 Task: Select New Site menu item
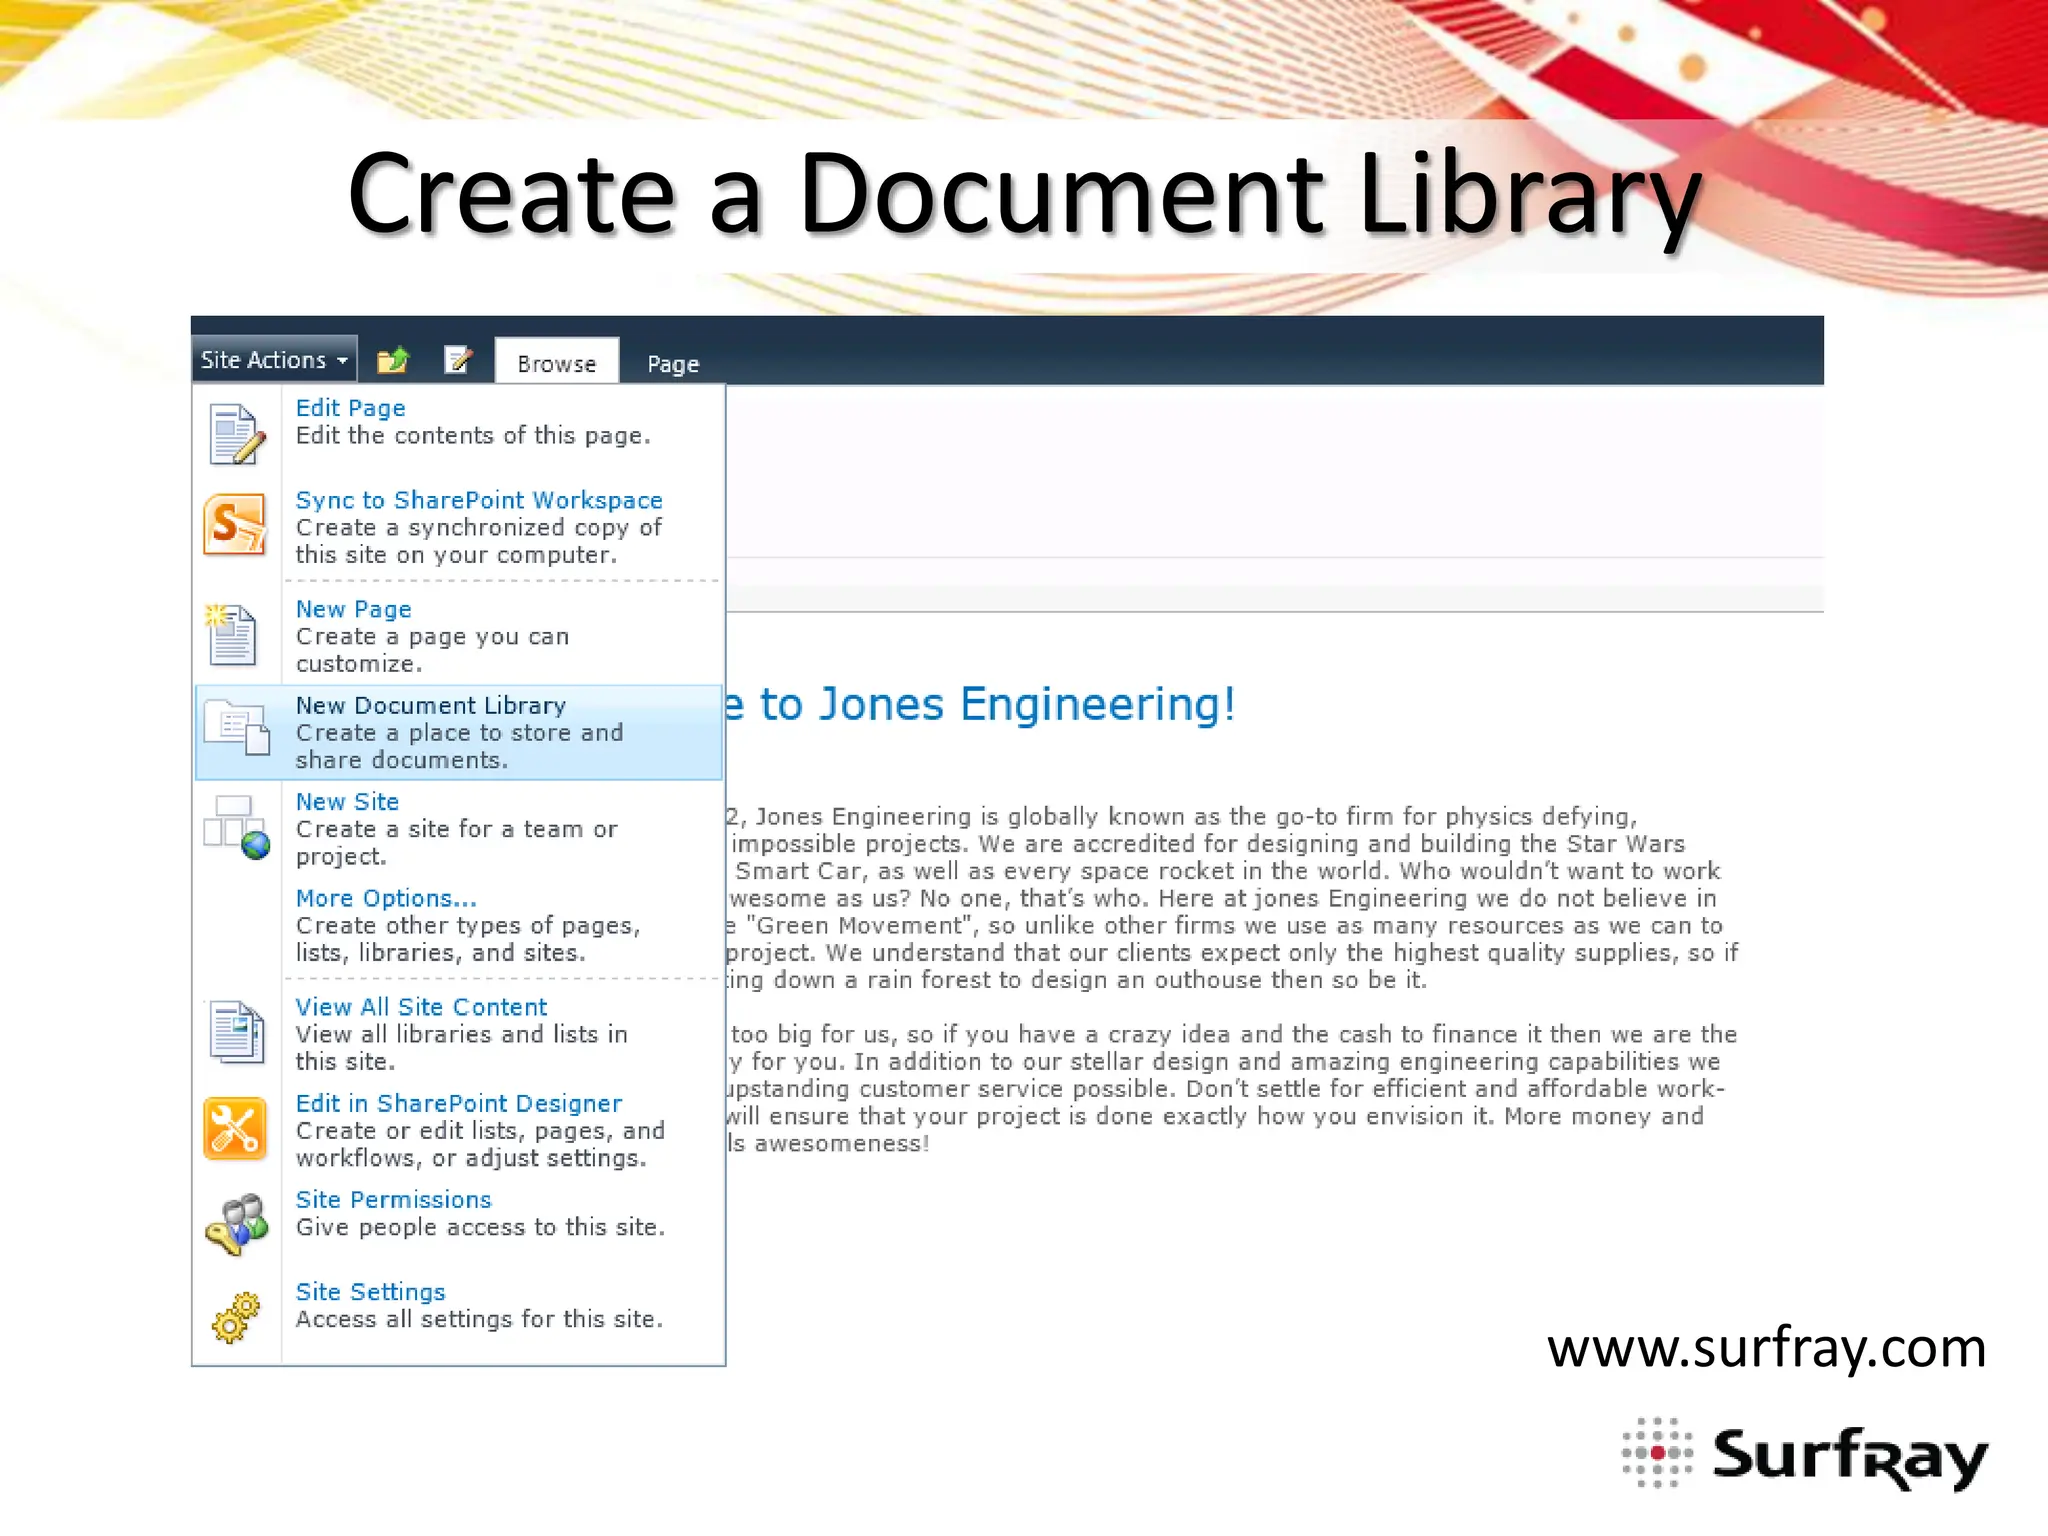click(347, 801)
